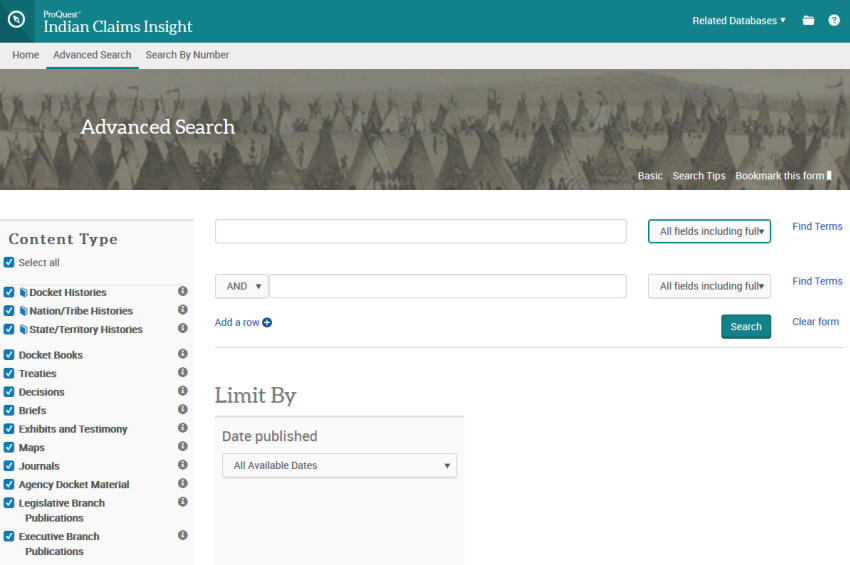Uncheck the Treaties checkbox
850x565 pixels.
[9, 373]
